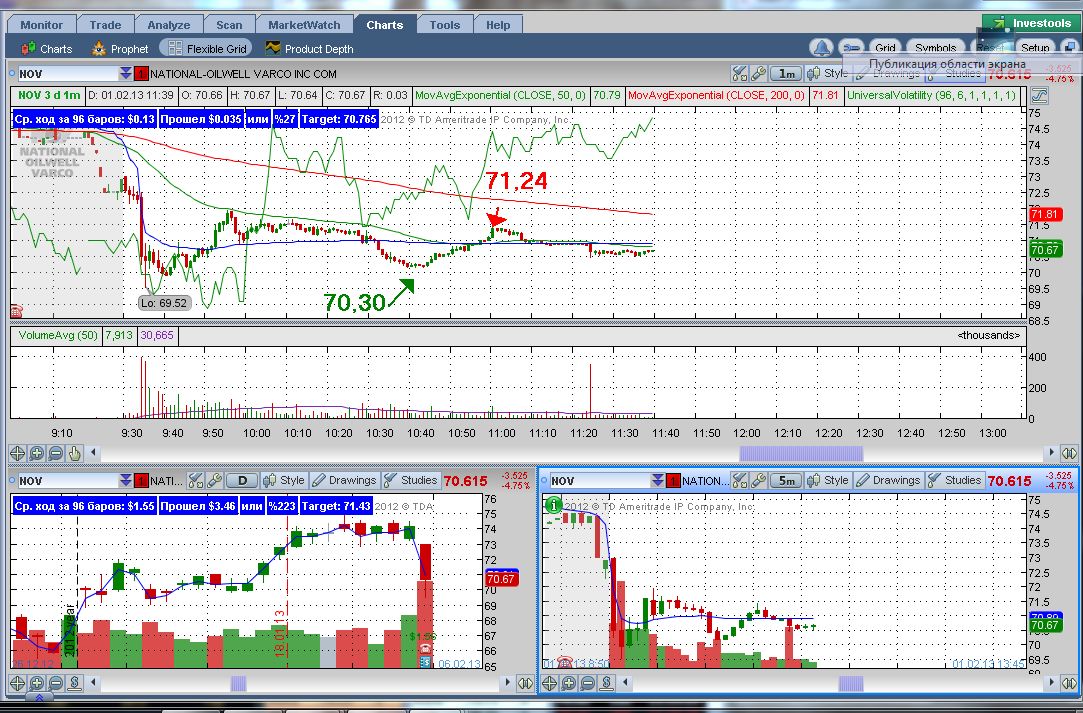Open the 1m timeframe selector
The width and height of the screenshot is (1083, 713).
(x=786, y=73)
